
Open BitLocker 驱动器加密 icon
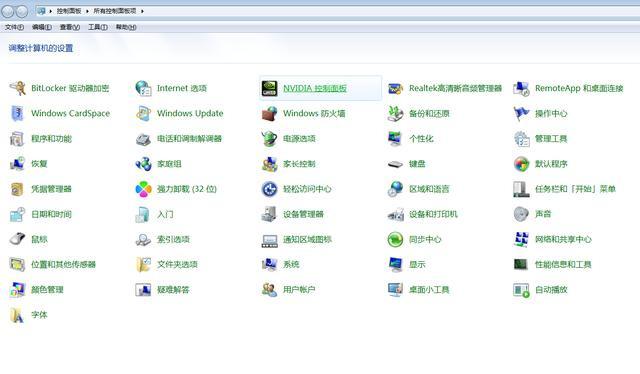click(18, 88)
